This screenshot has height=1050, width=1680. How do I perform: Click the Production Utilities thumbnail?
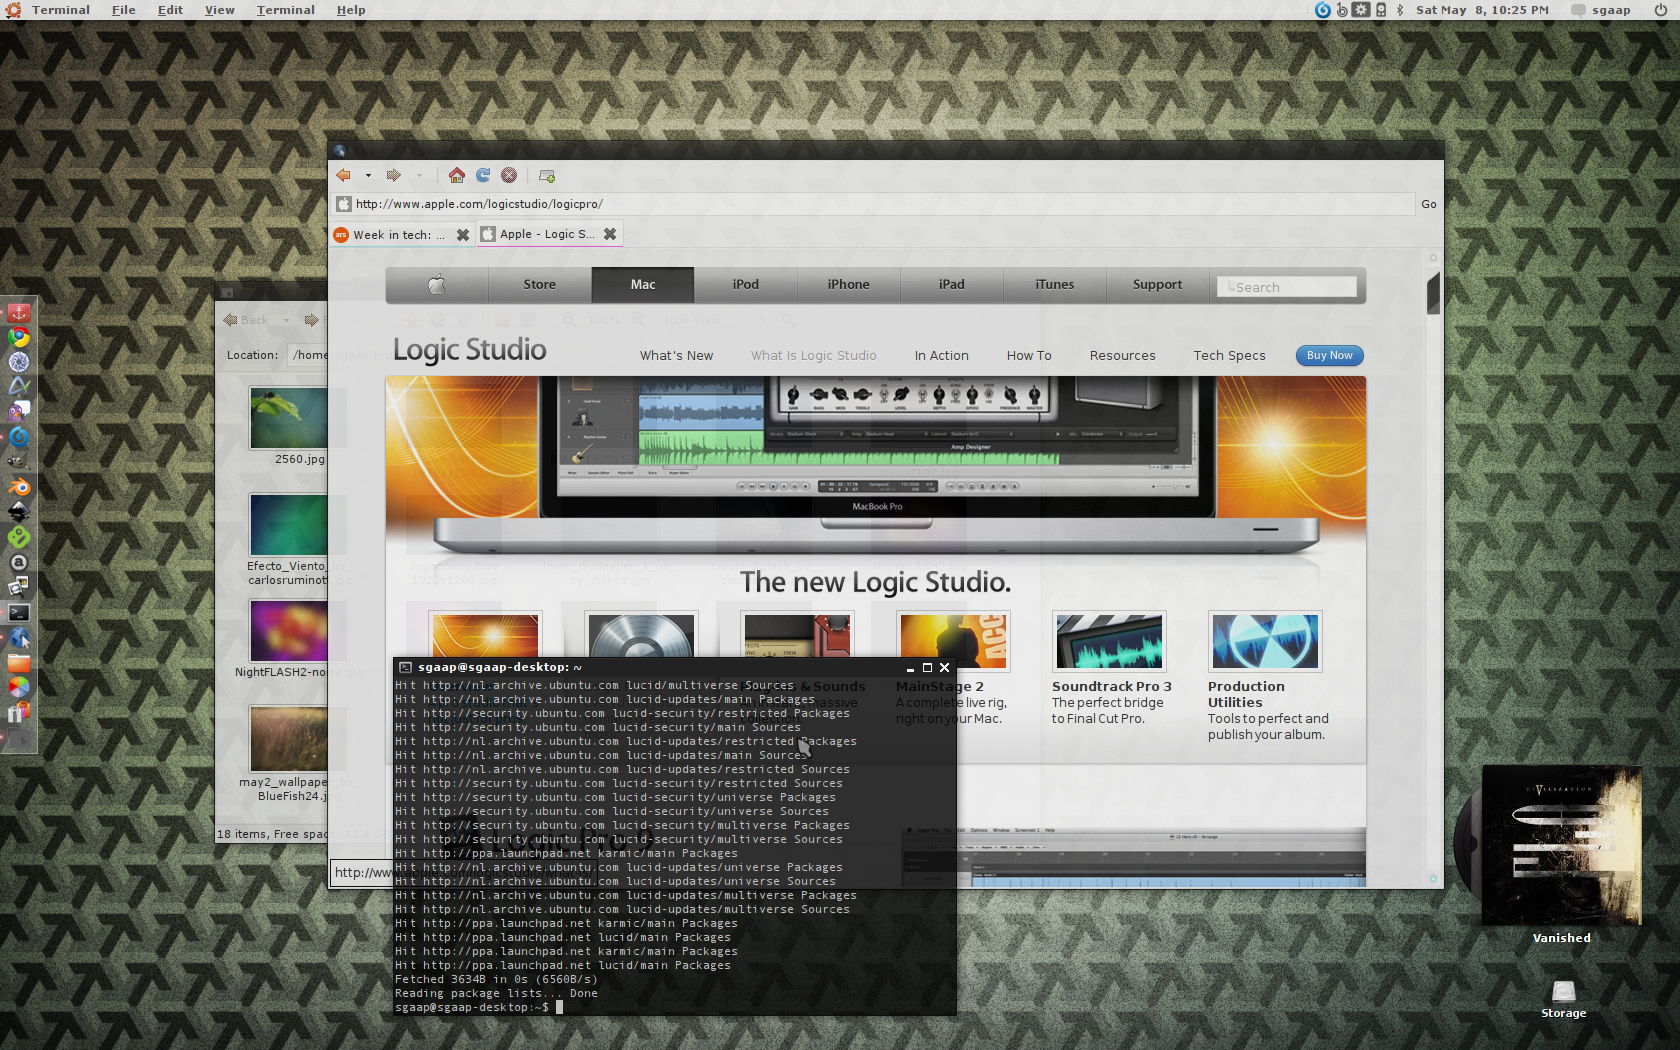click(x=1265, y=641)
